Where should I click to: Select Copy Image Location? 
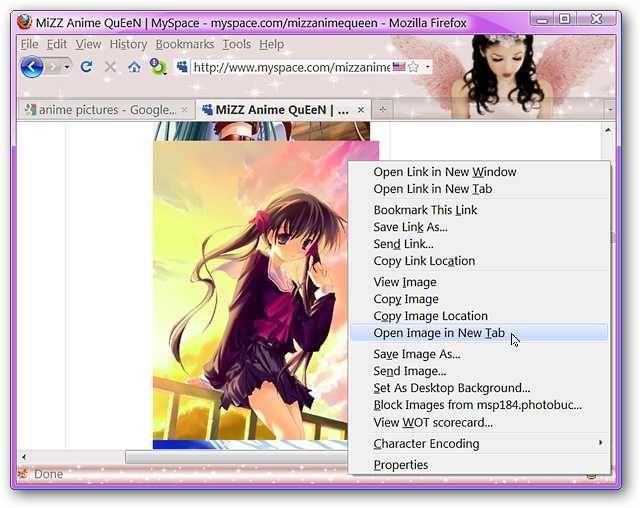coord(430,316)
